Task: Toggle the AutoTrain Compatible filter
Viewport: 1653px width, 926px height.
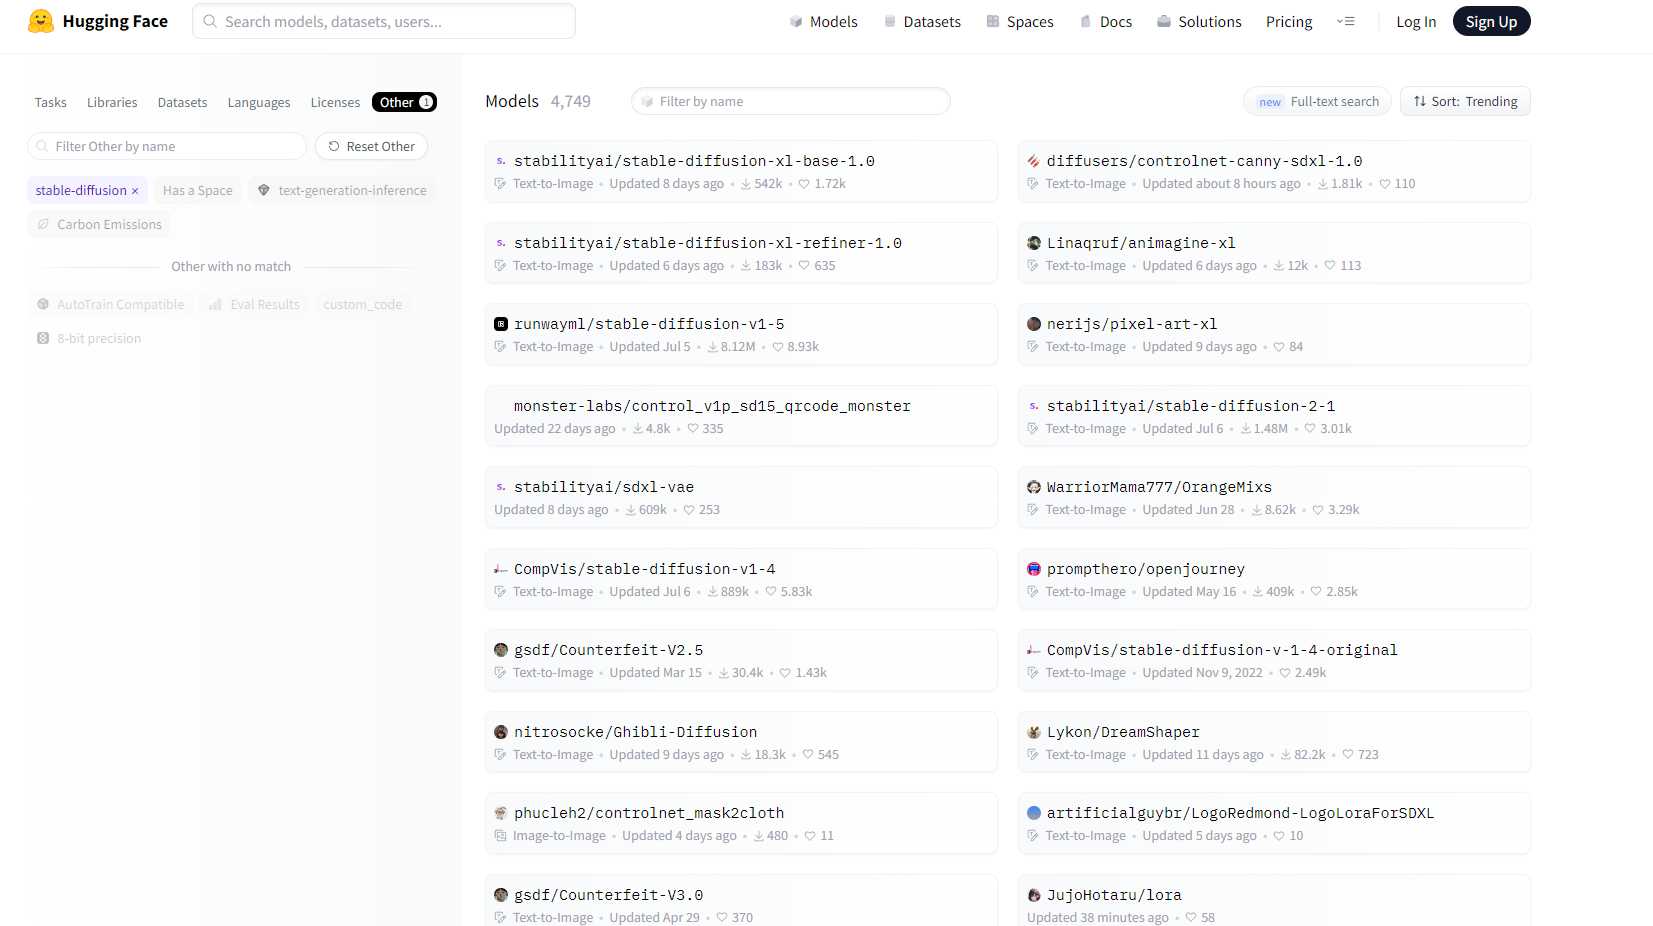Action: point(110,304)
